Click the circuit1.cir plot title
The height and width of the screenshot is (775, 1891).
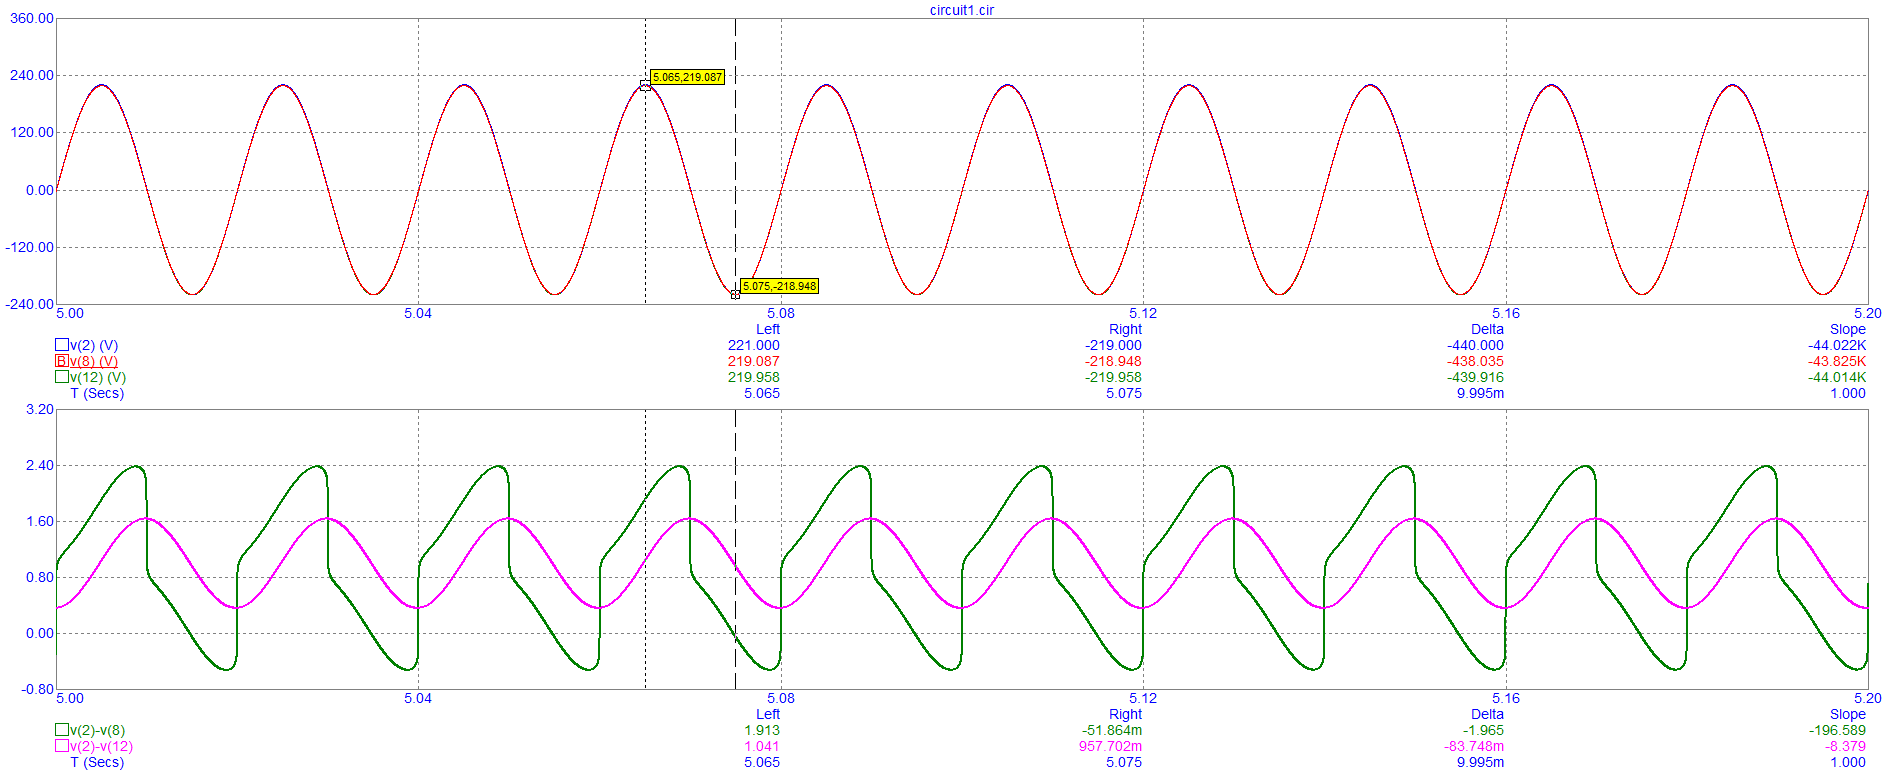[x=962, y=10]
